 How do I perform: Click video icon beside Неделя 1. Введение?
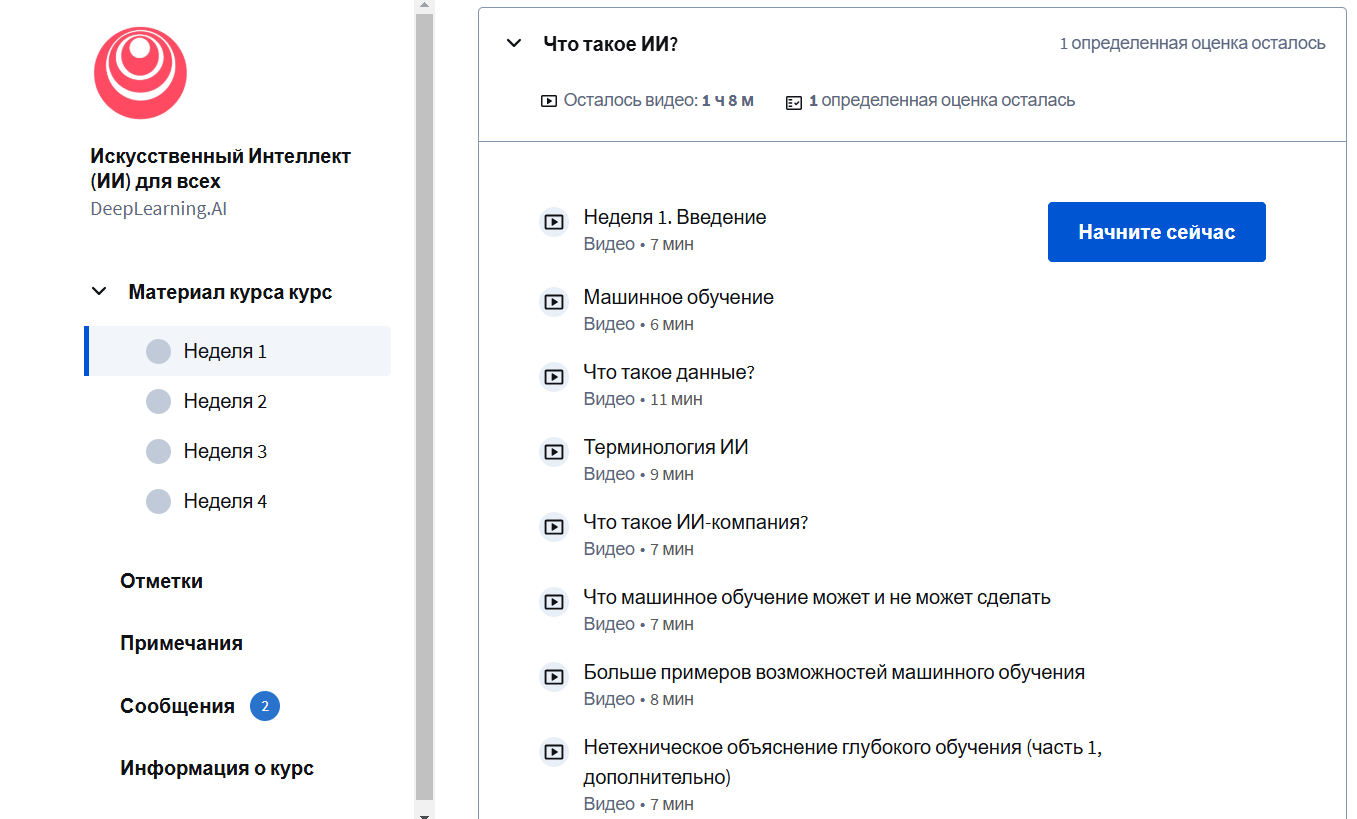[x=553, y=222]
